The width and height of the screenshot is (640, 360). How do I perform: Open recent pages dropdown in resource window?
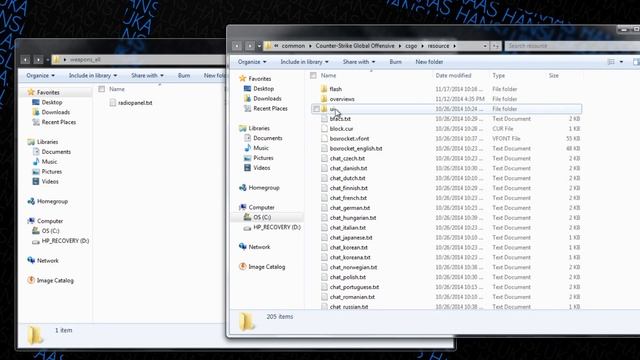coord(259,46)
